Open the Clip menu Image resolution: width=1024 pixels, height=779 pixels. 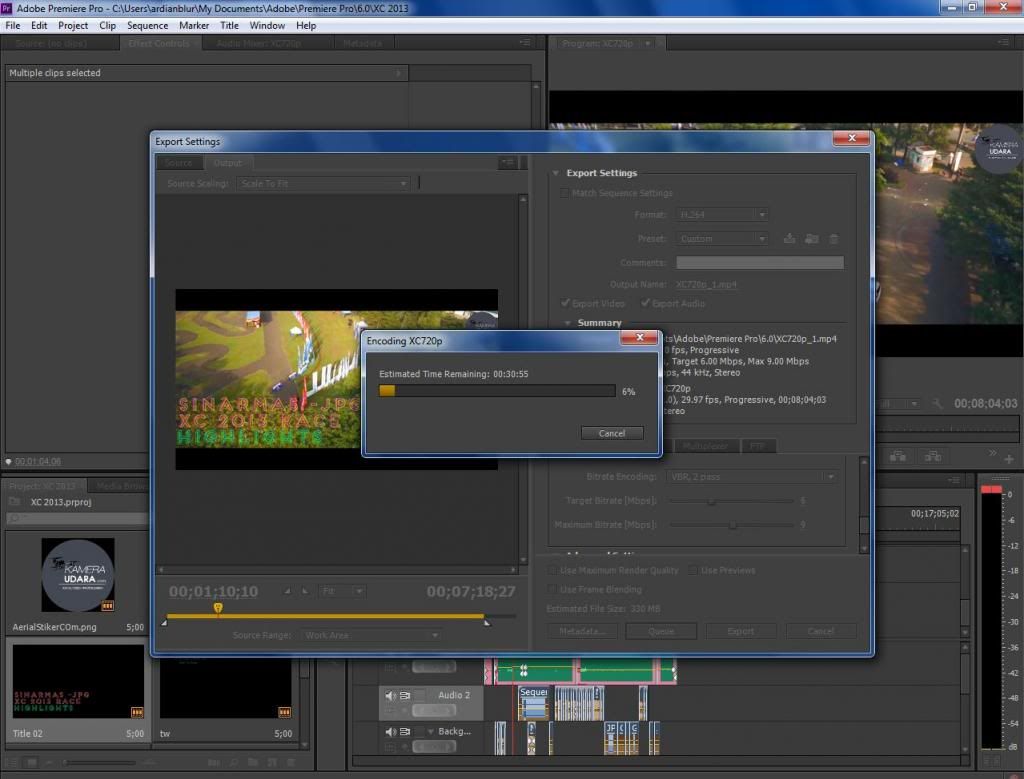tap(108, 25)
